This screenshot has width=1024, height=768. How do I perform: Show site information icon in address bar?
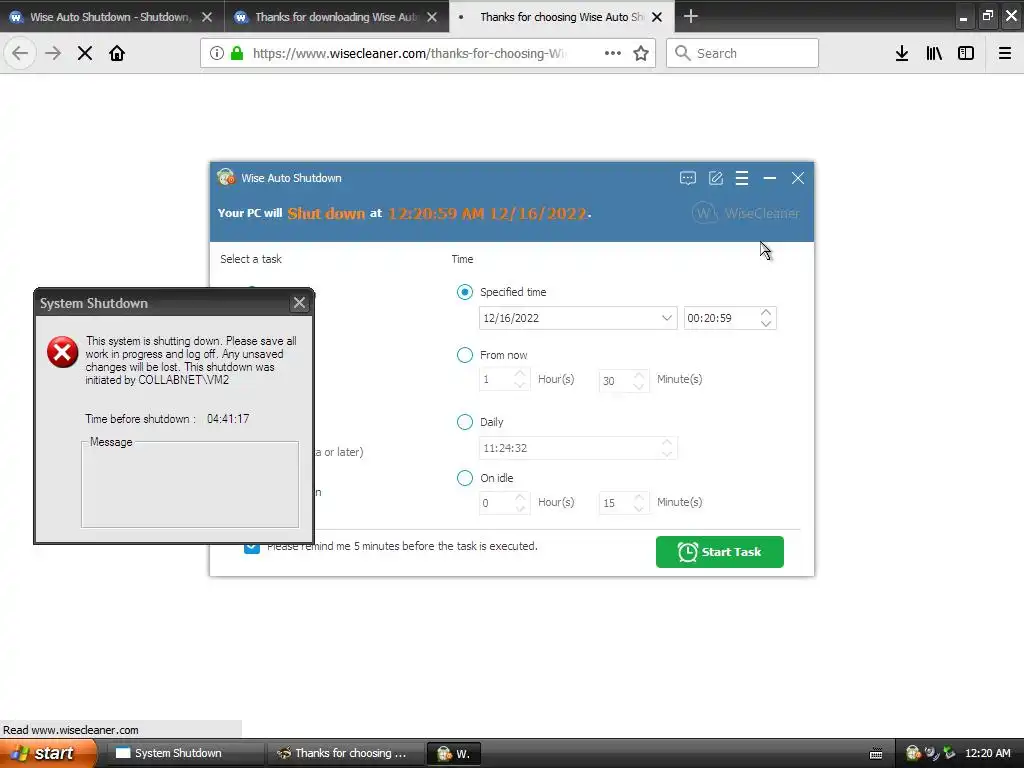(217, 54)
